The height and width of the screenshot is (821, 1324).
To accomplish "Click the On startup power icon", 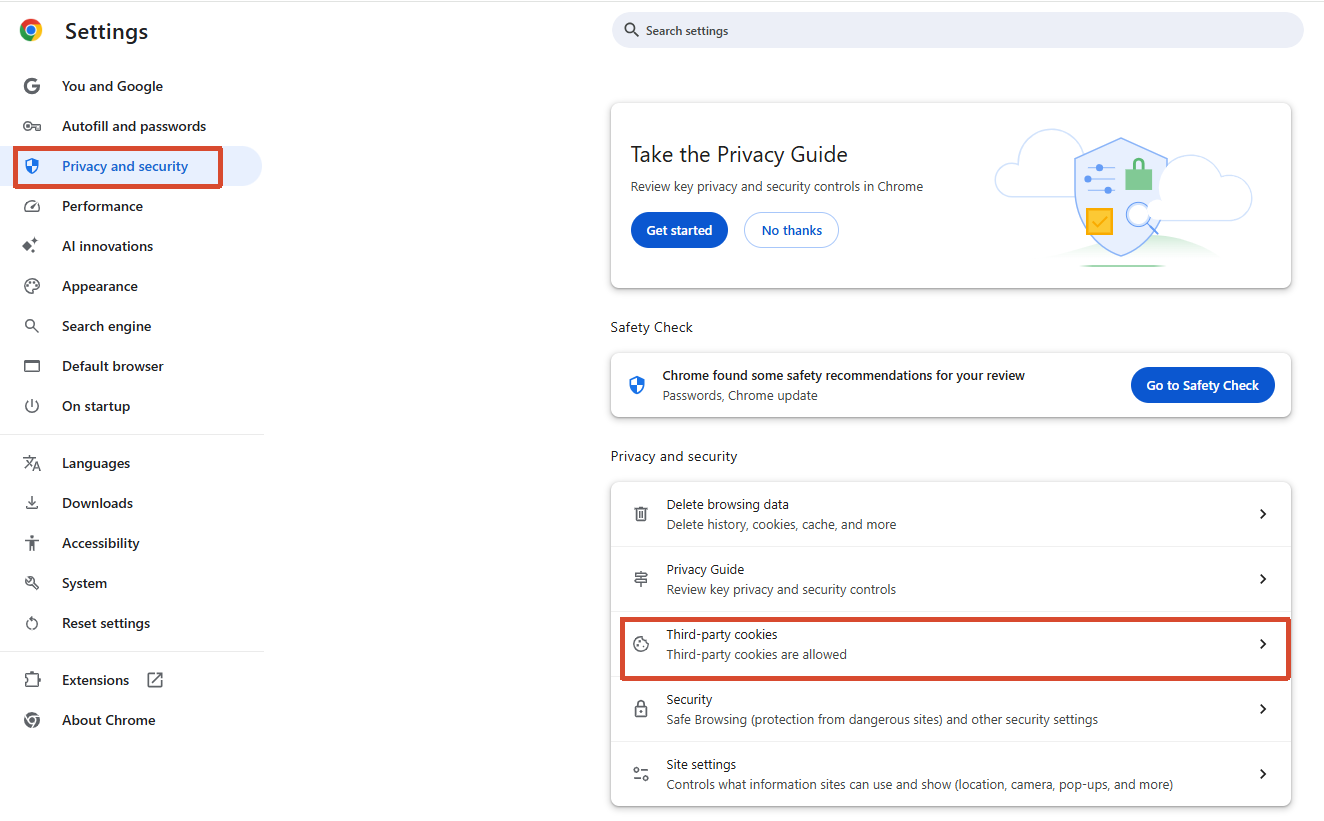I will 32,406.
